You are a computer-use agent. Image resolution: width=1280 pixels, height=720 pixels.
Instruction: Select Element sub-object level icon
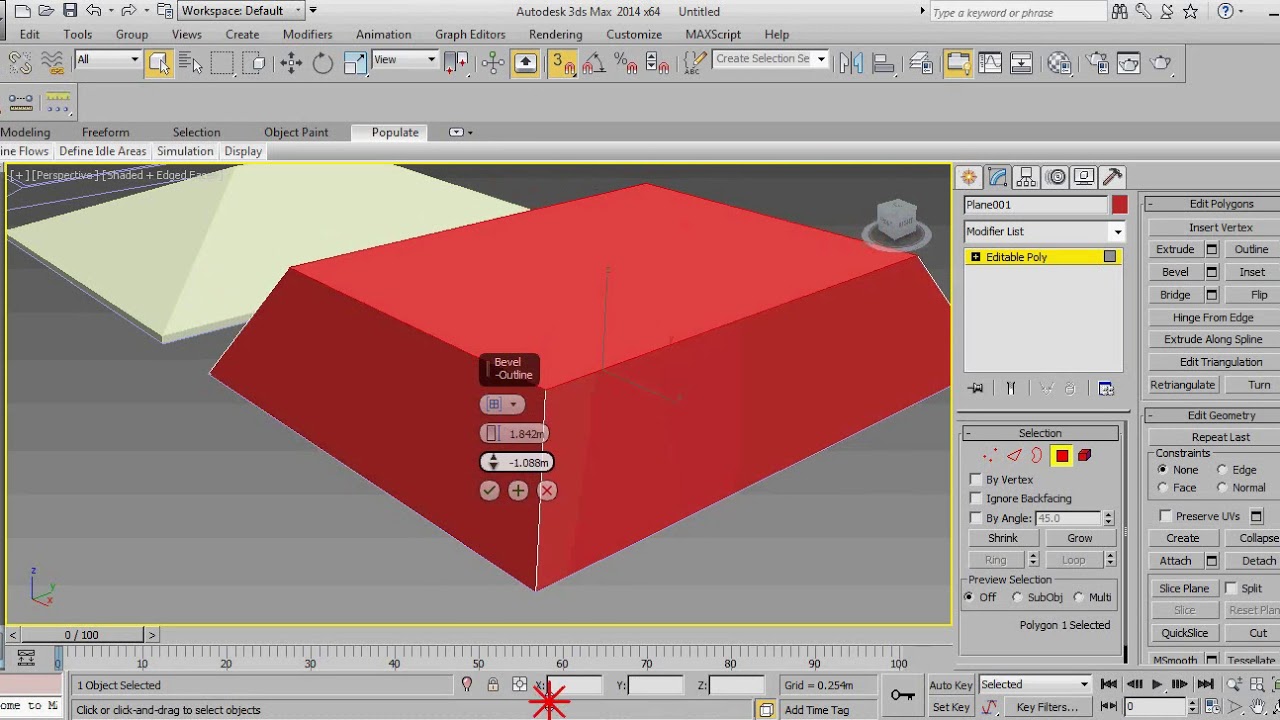point(1085,456)
